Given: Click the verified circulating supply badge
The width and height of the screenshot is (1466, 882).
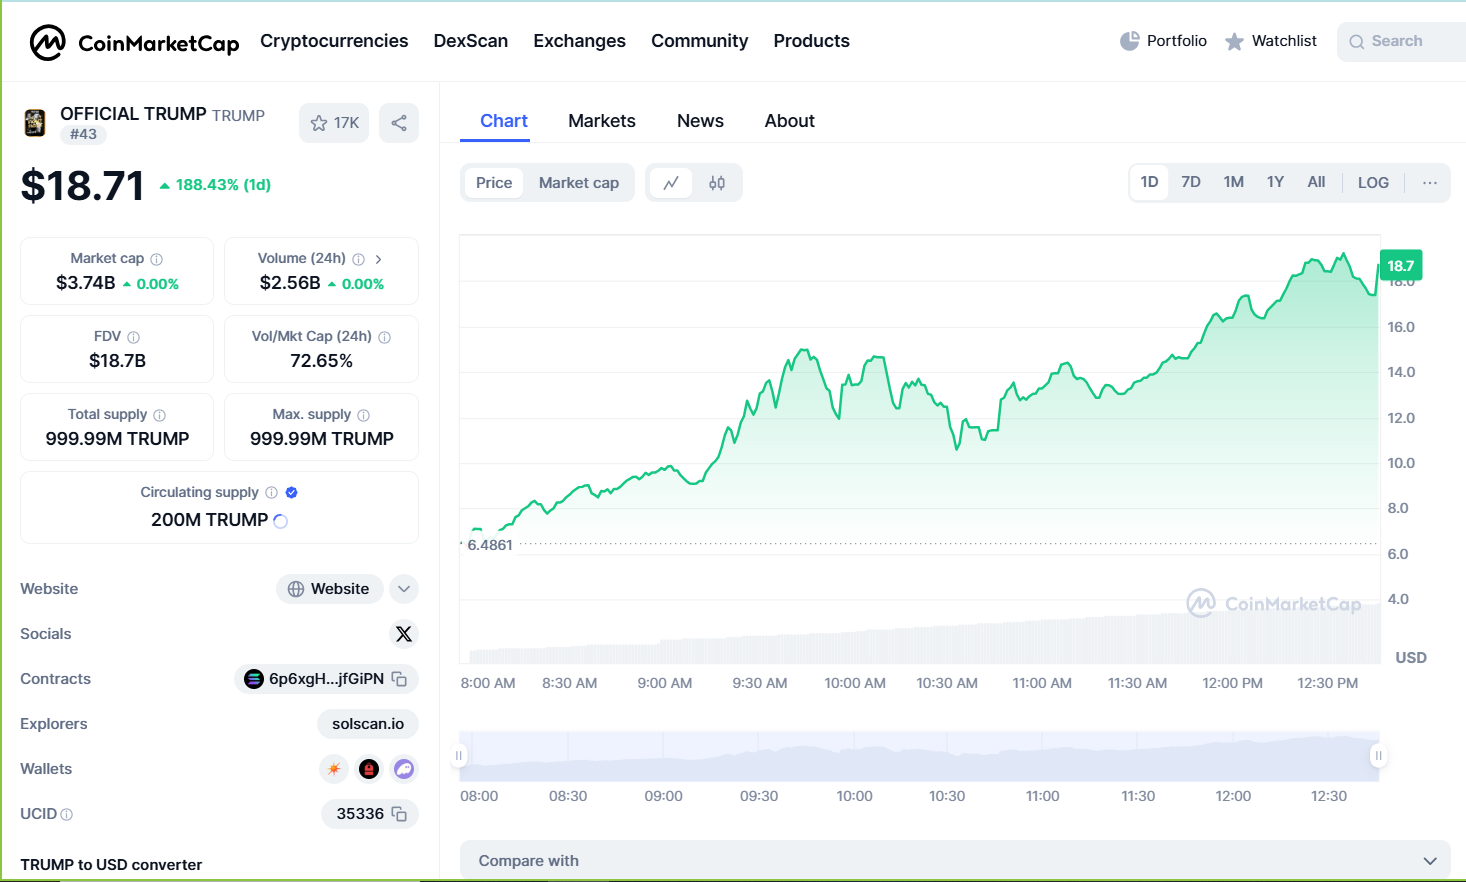Looking at the screenshot, I should (291, 493).
